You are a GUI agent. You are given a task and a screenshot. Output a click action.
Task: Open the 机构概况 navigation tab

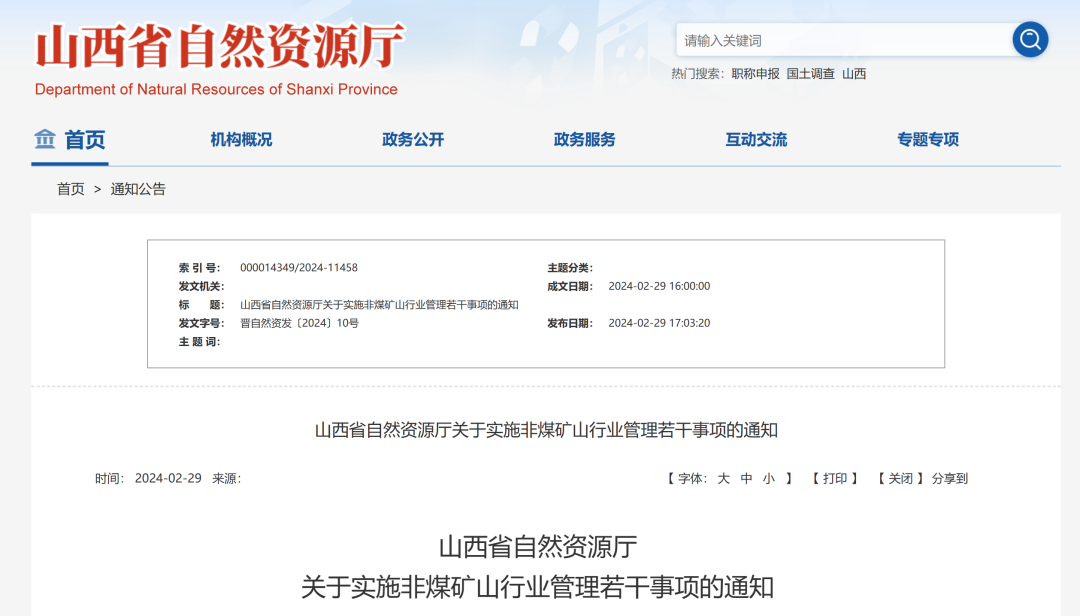[241, 140]
